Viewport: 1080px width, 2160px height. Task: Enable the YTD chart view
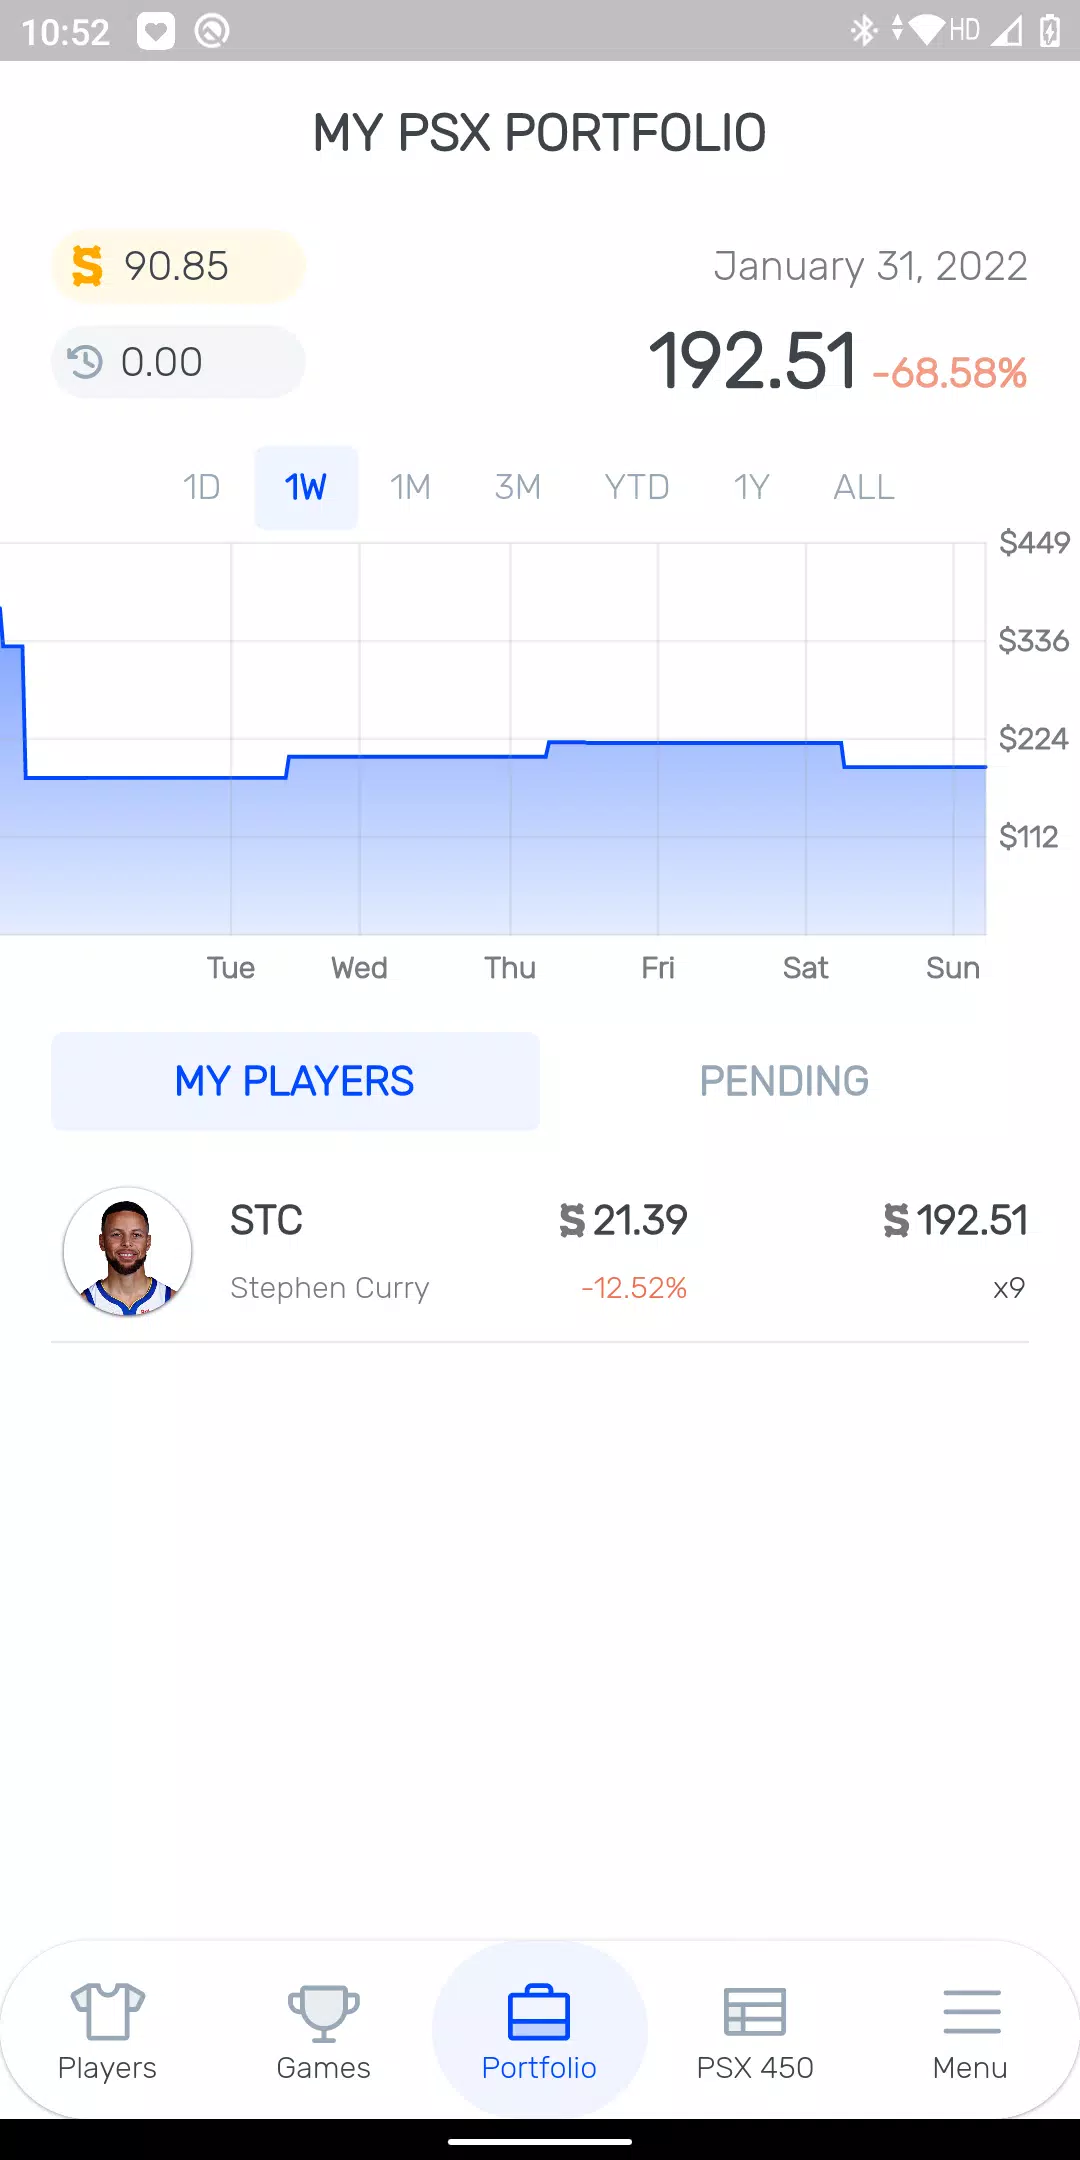coord(635,487)
